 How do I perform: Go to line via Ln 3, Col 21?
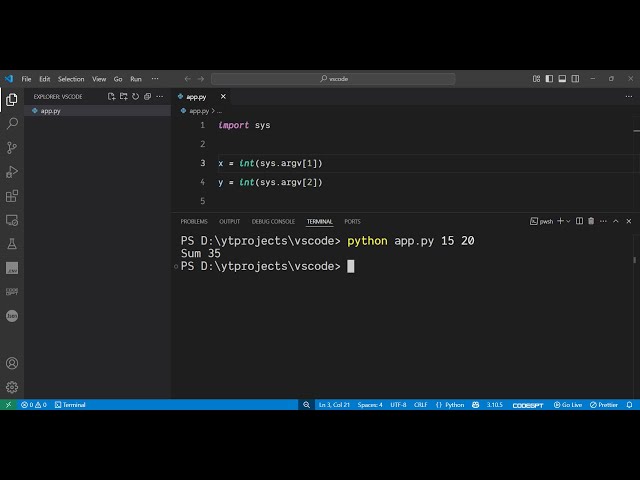tap(334, 404)
